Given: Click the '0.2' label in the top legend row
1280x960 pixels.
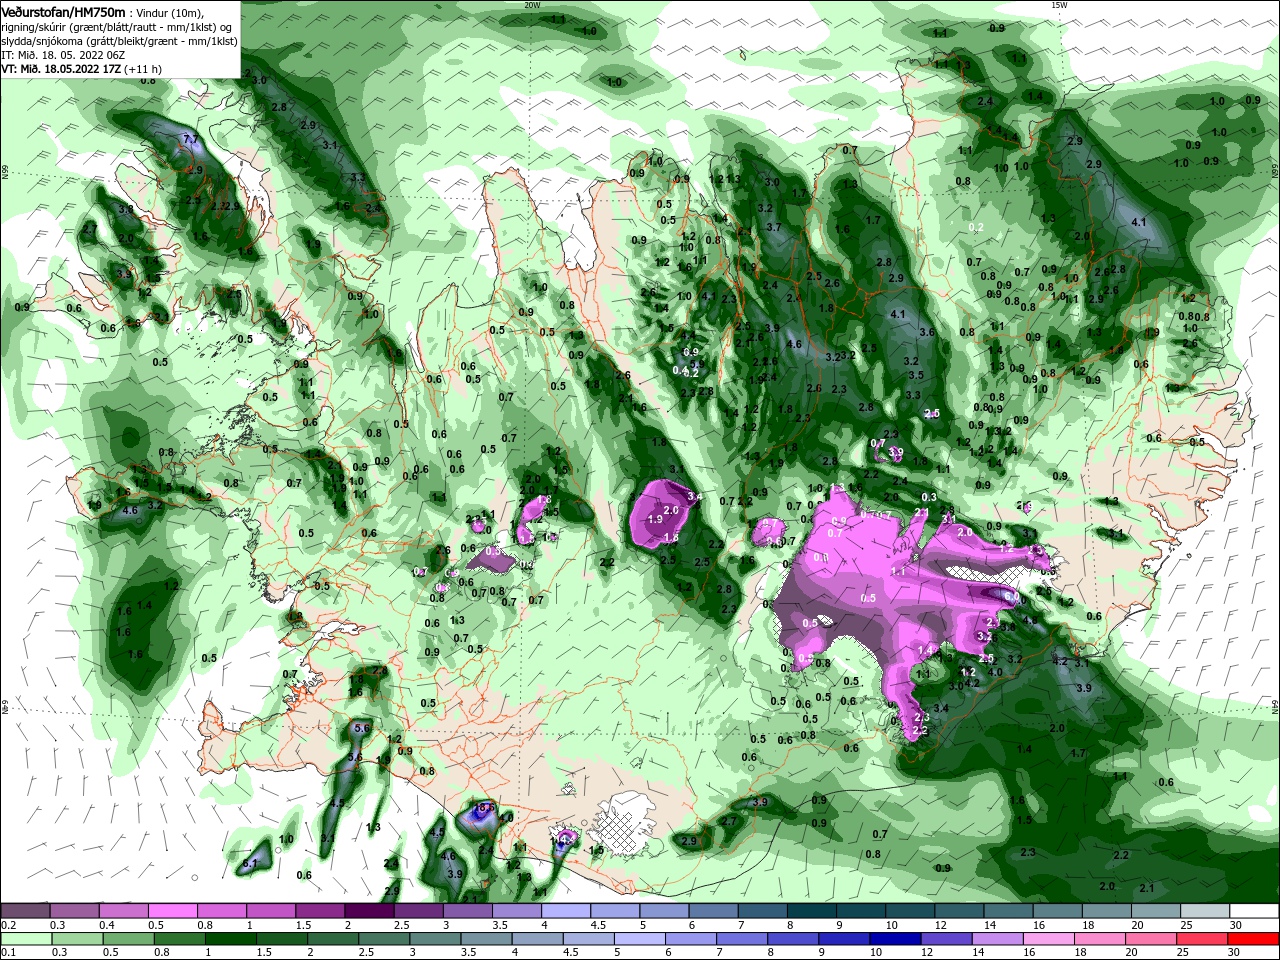Looking at the screenshot, I should [8, 925].
